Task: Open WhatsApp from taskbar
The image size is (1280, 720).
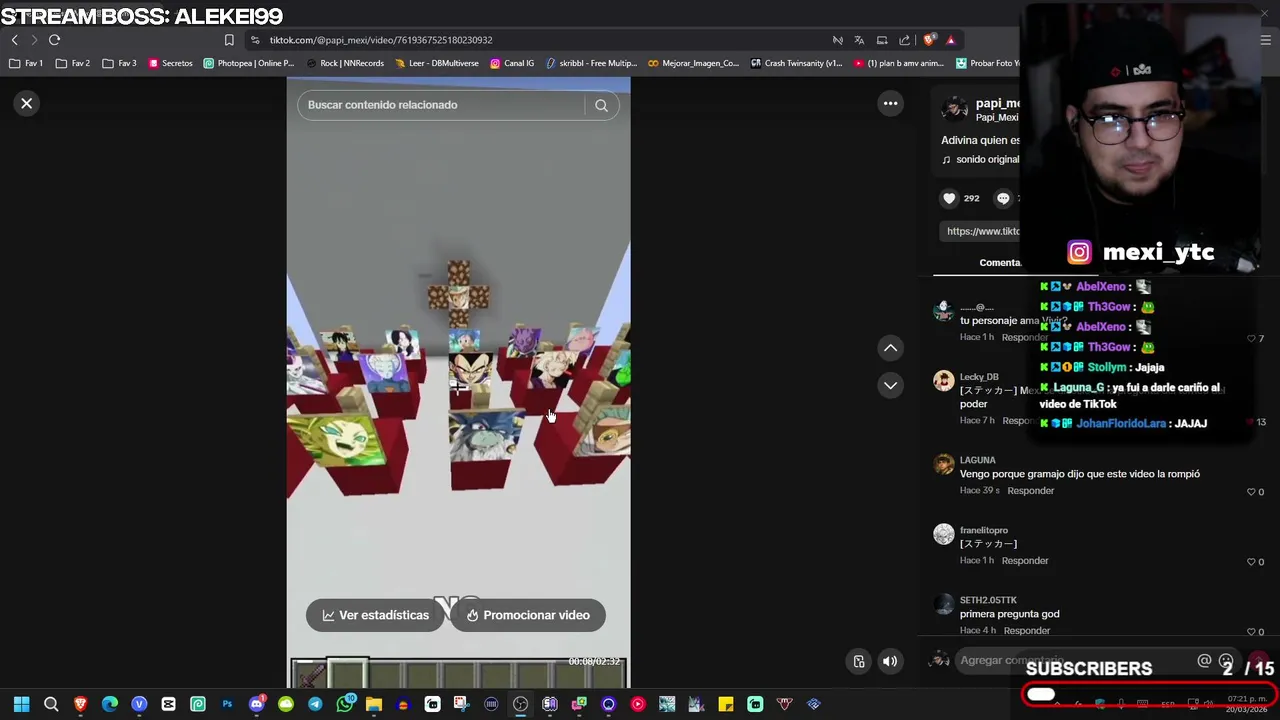Action: tap(344, 704)
